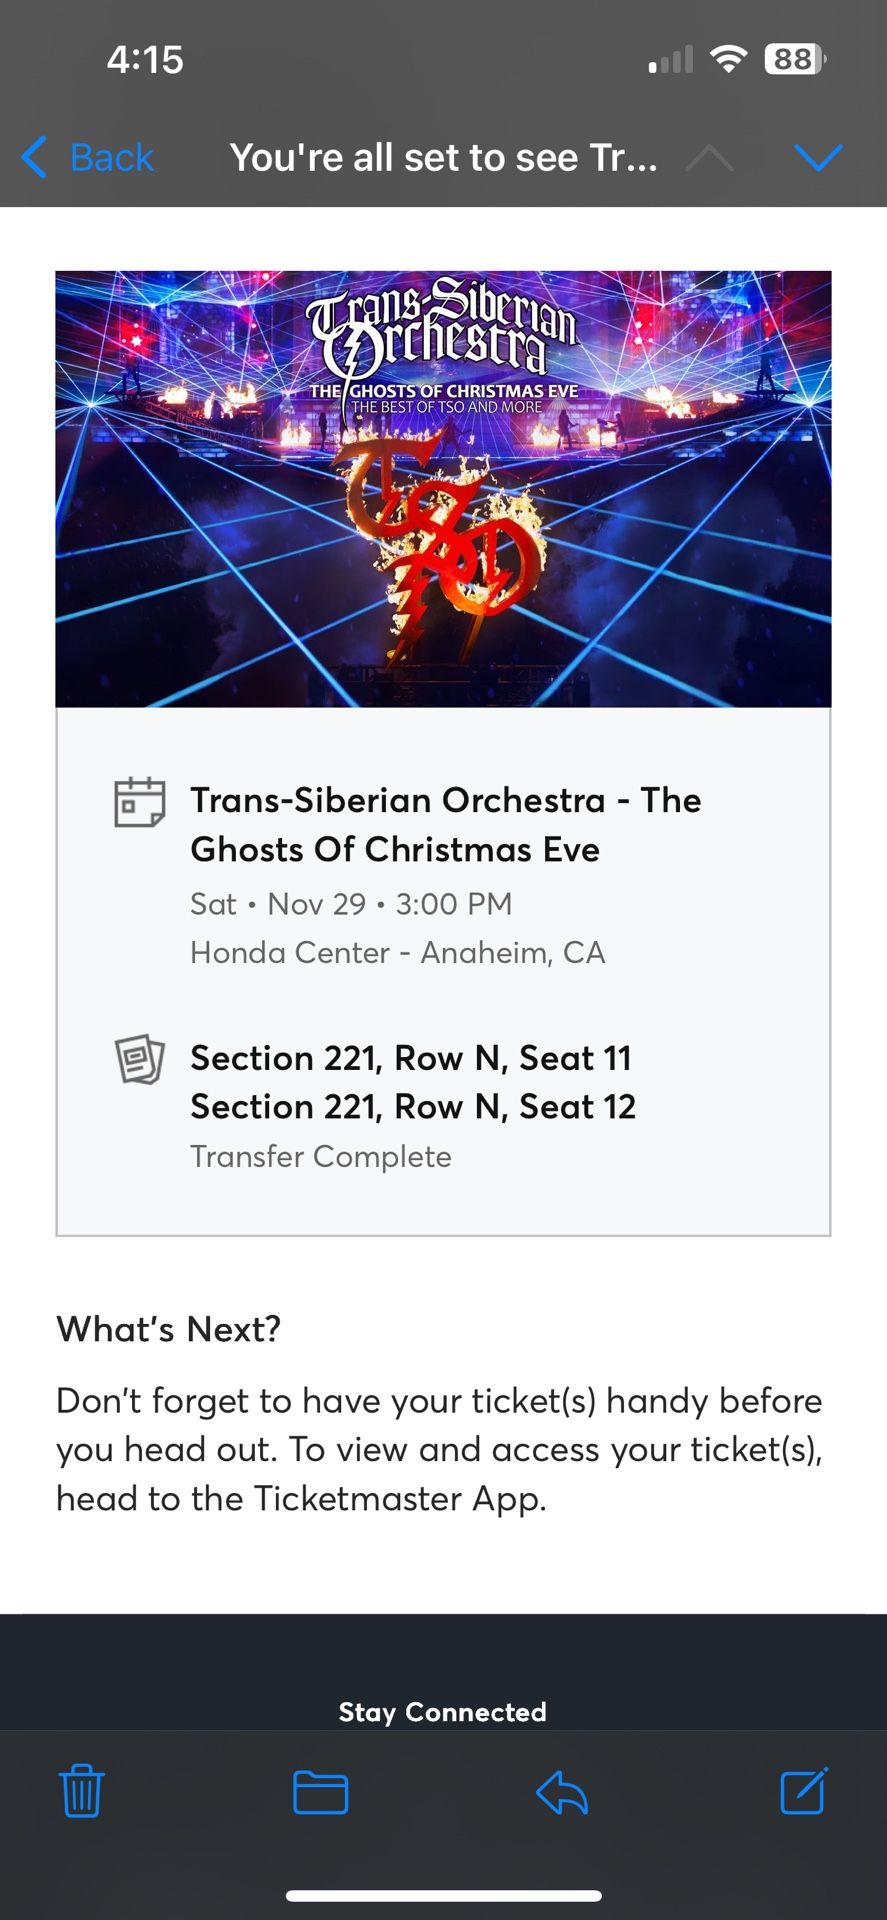Viewport: 887px width, 1920px height.
Task: Tap the truncated email subject title
Action: coord(444,157)
